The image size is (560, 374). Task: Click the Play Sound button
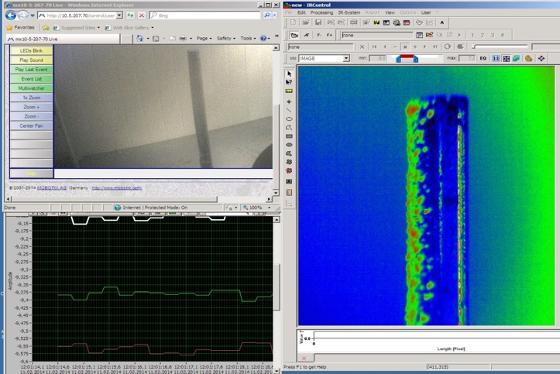(31, 60)
